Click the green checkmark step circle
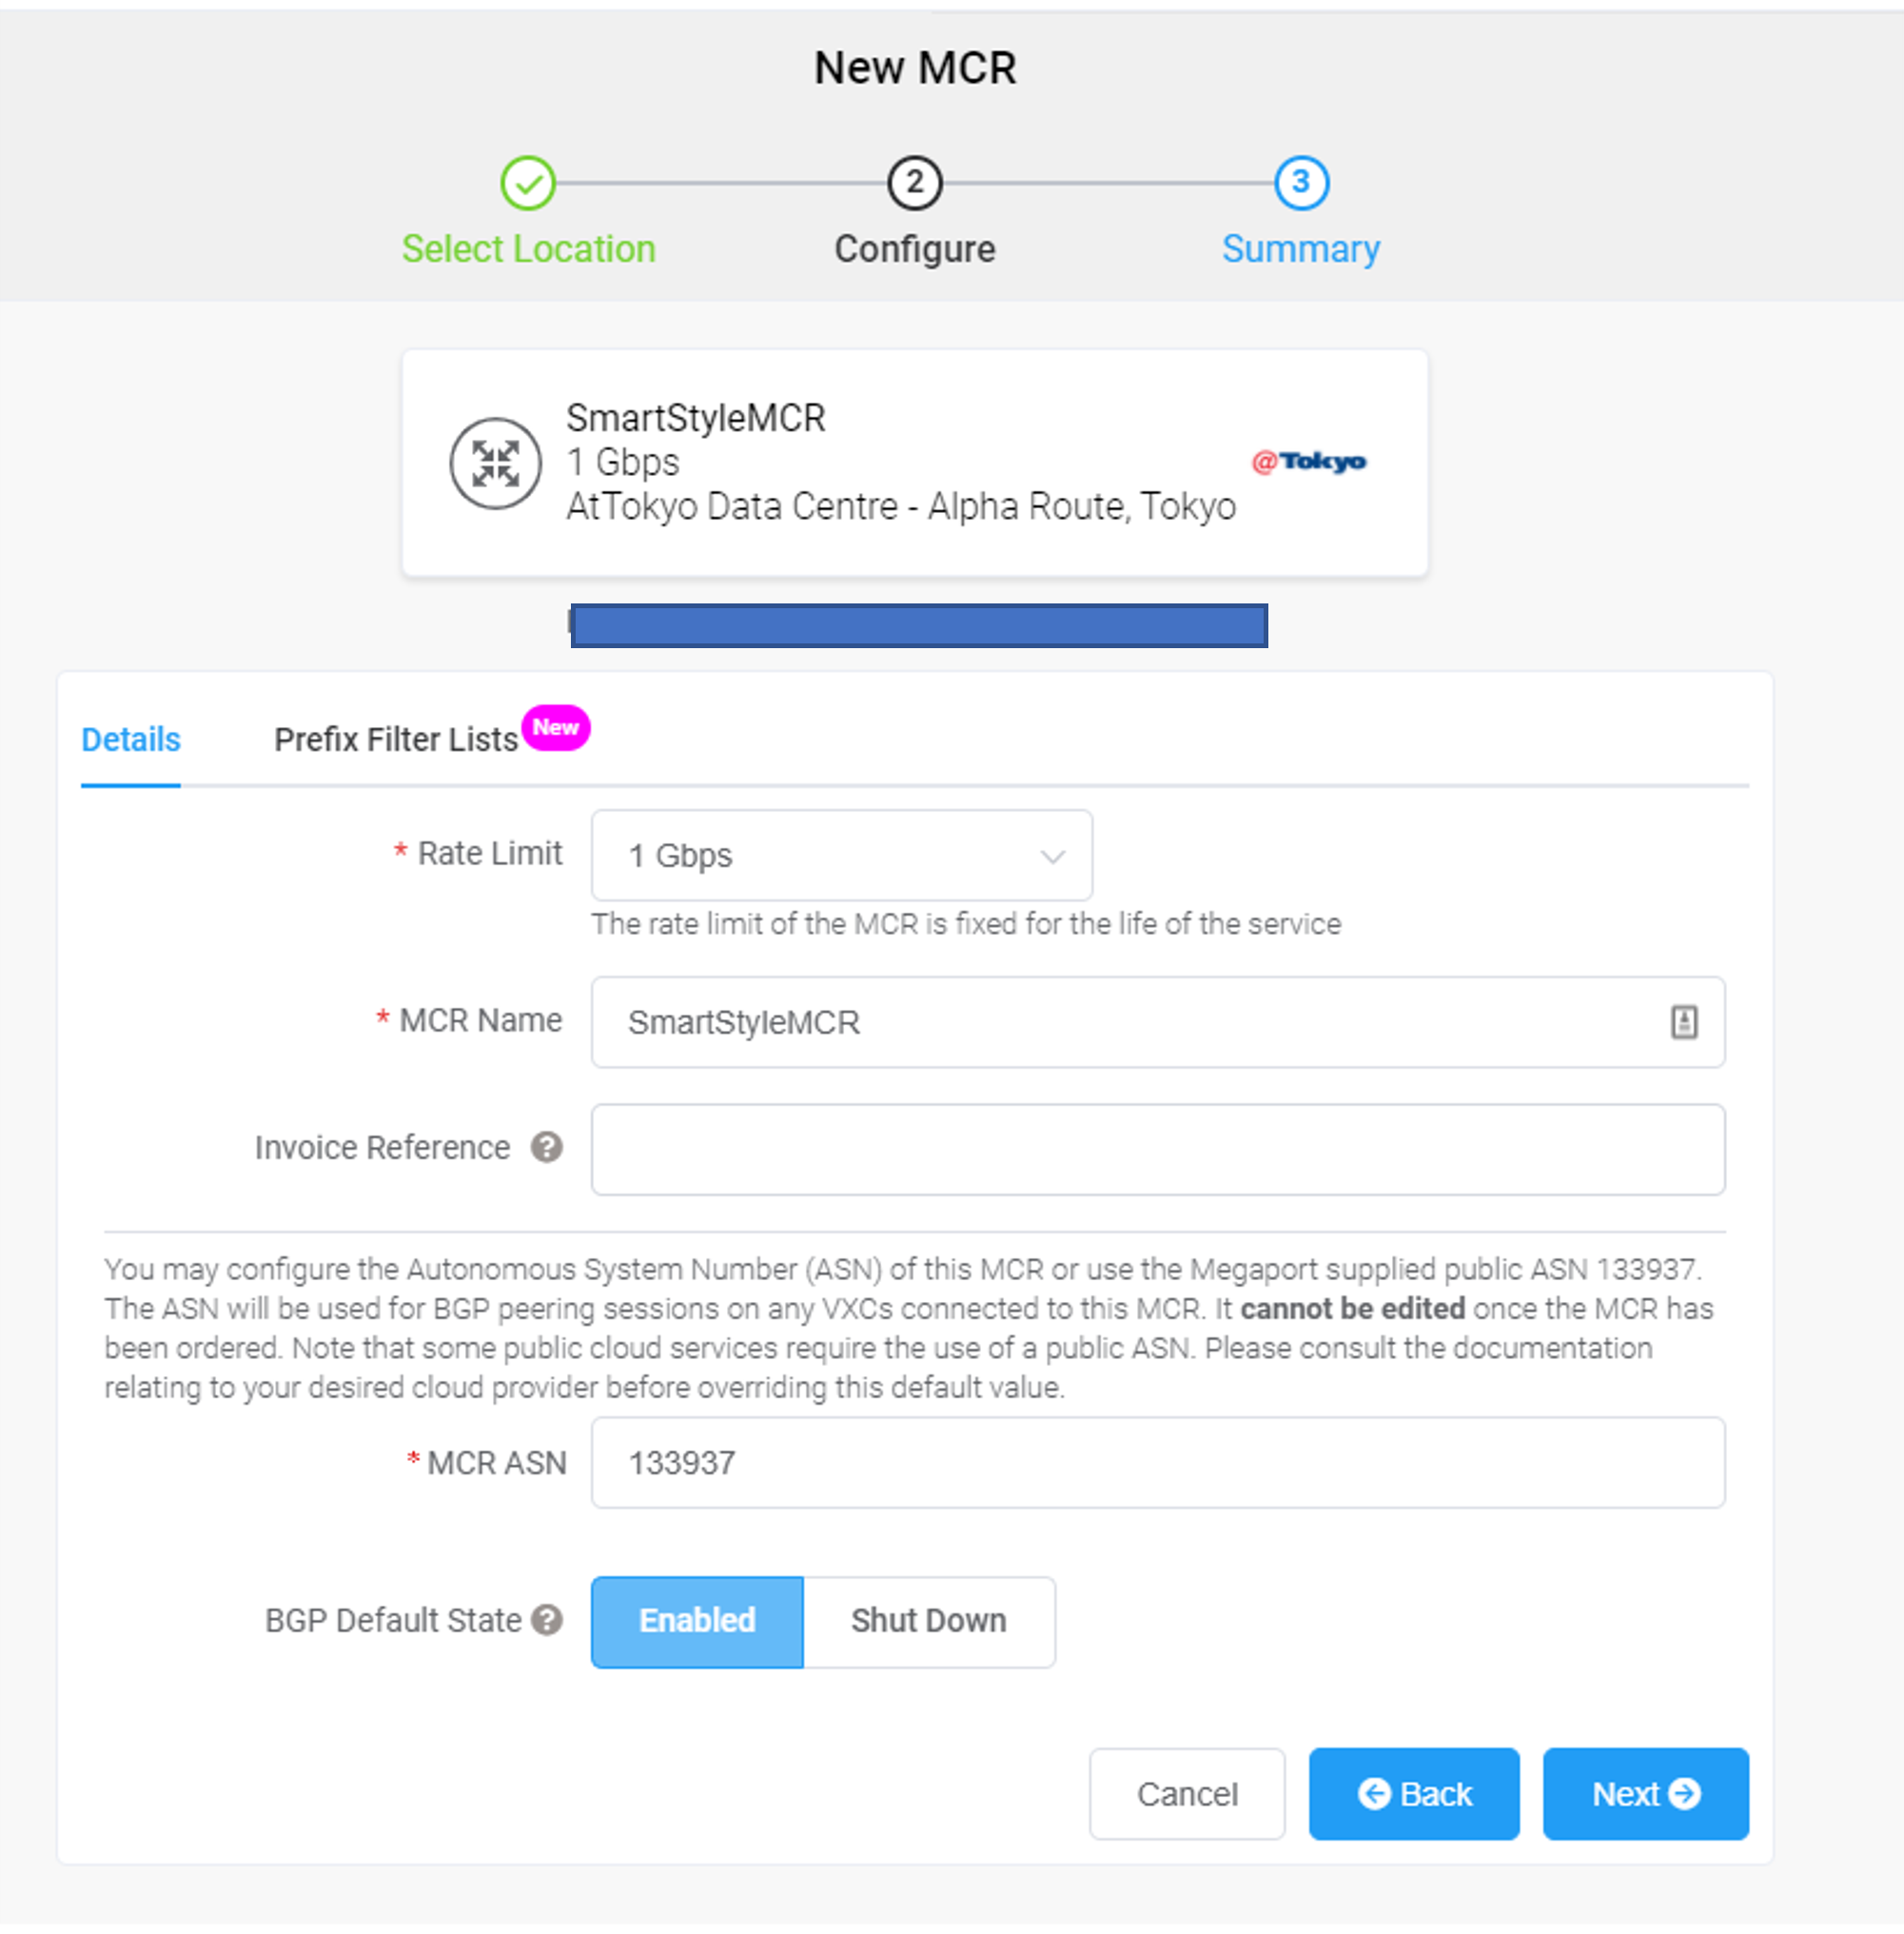 (x=527, y=183)
